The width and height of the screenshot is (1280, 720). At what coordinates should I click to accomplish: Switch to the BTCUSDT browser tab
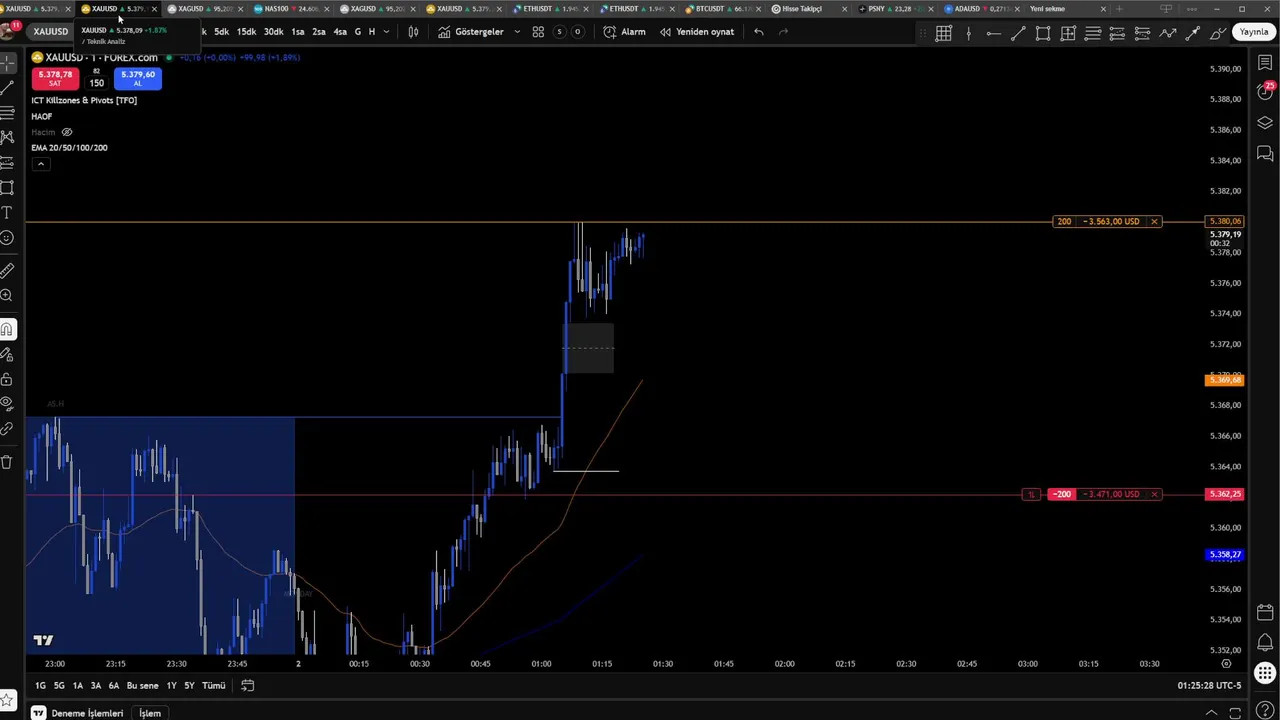click(x=722, y=9)
